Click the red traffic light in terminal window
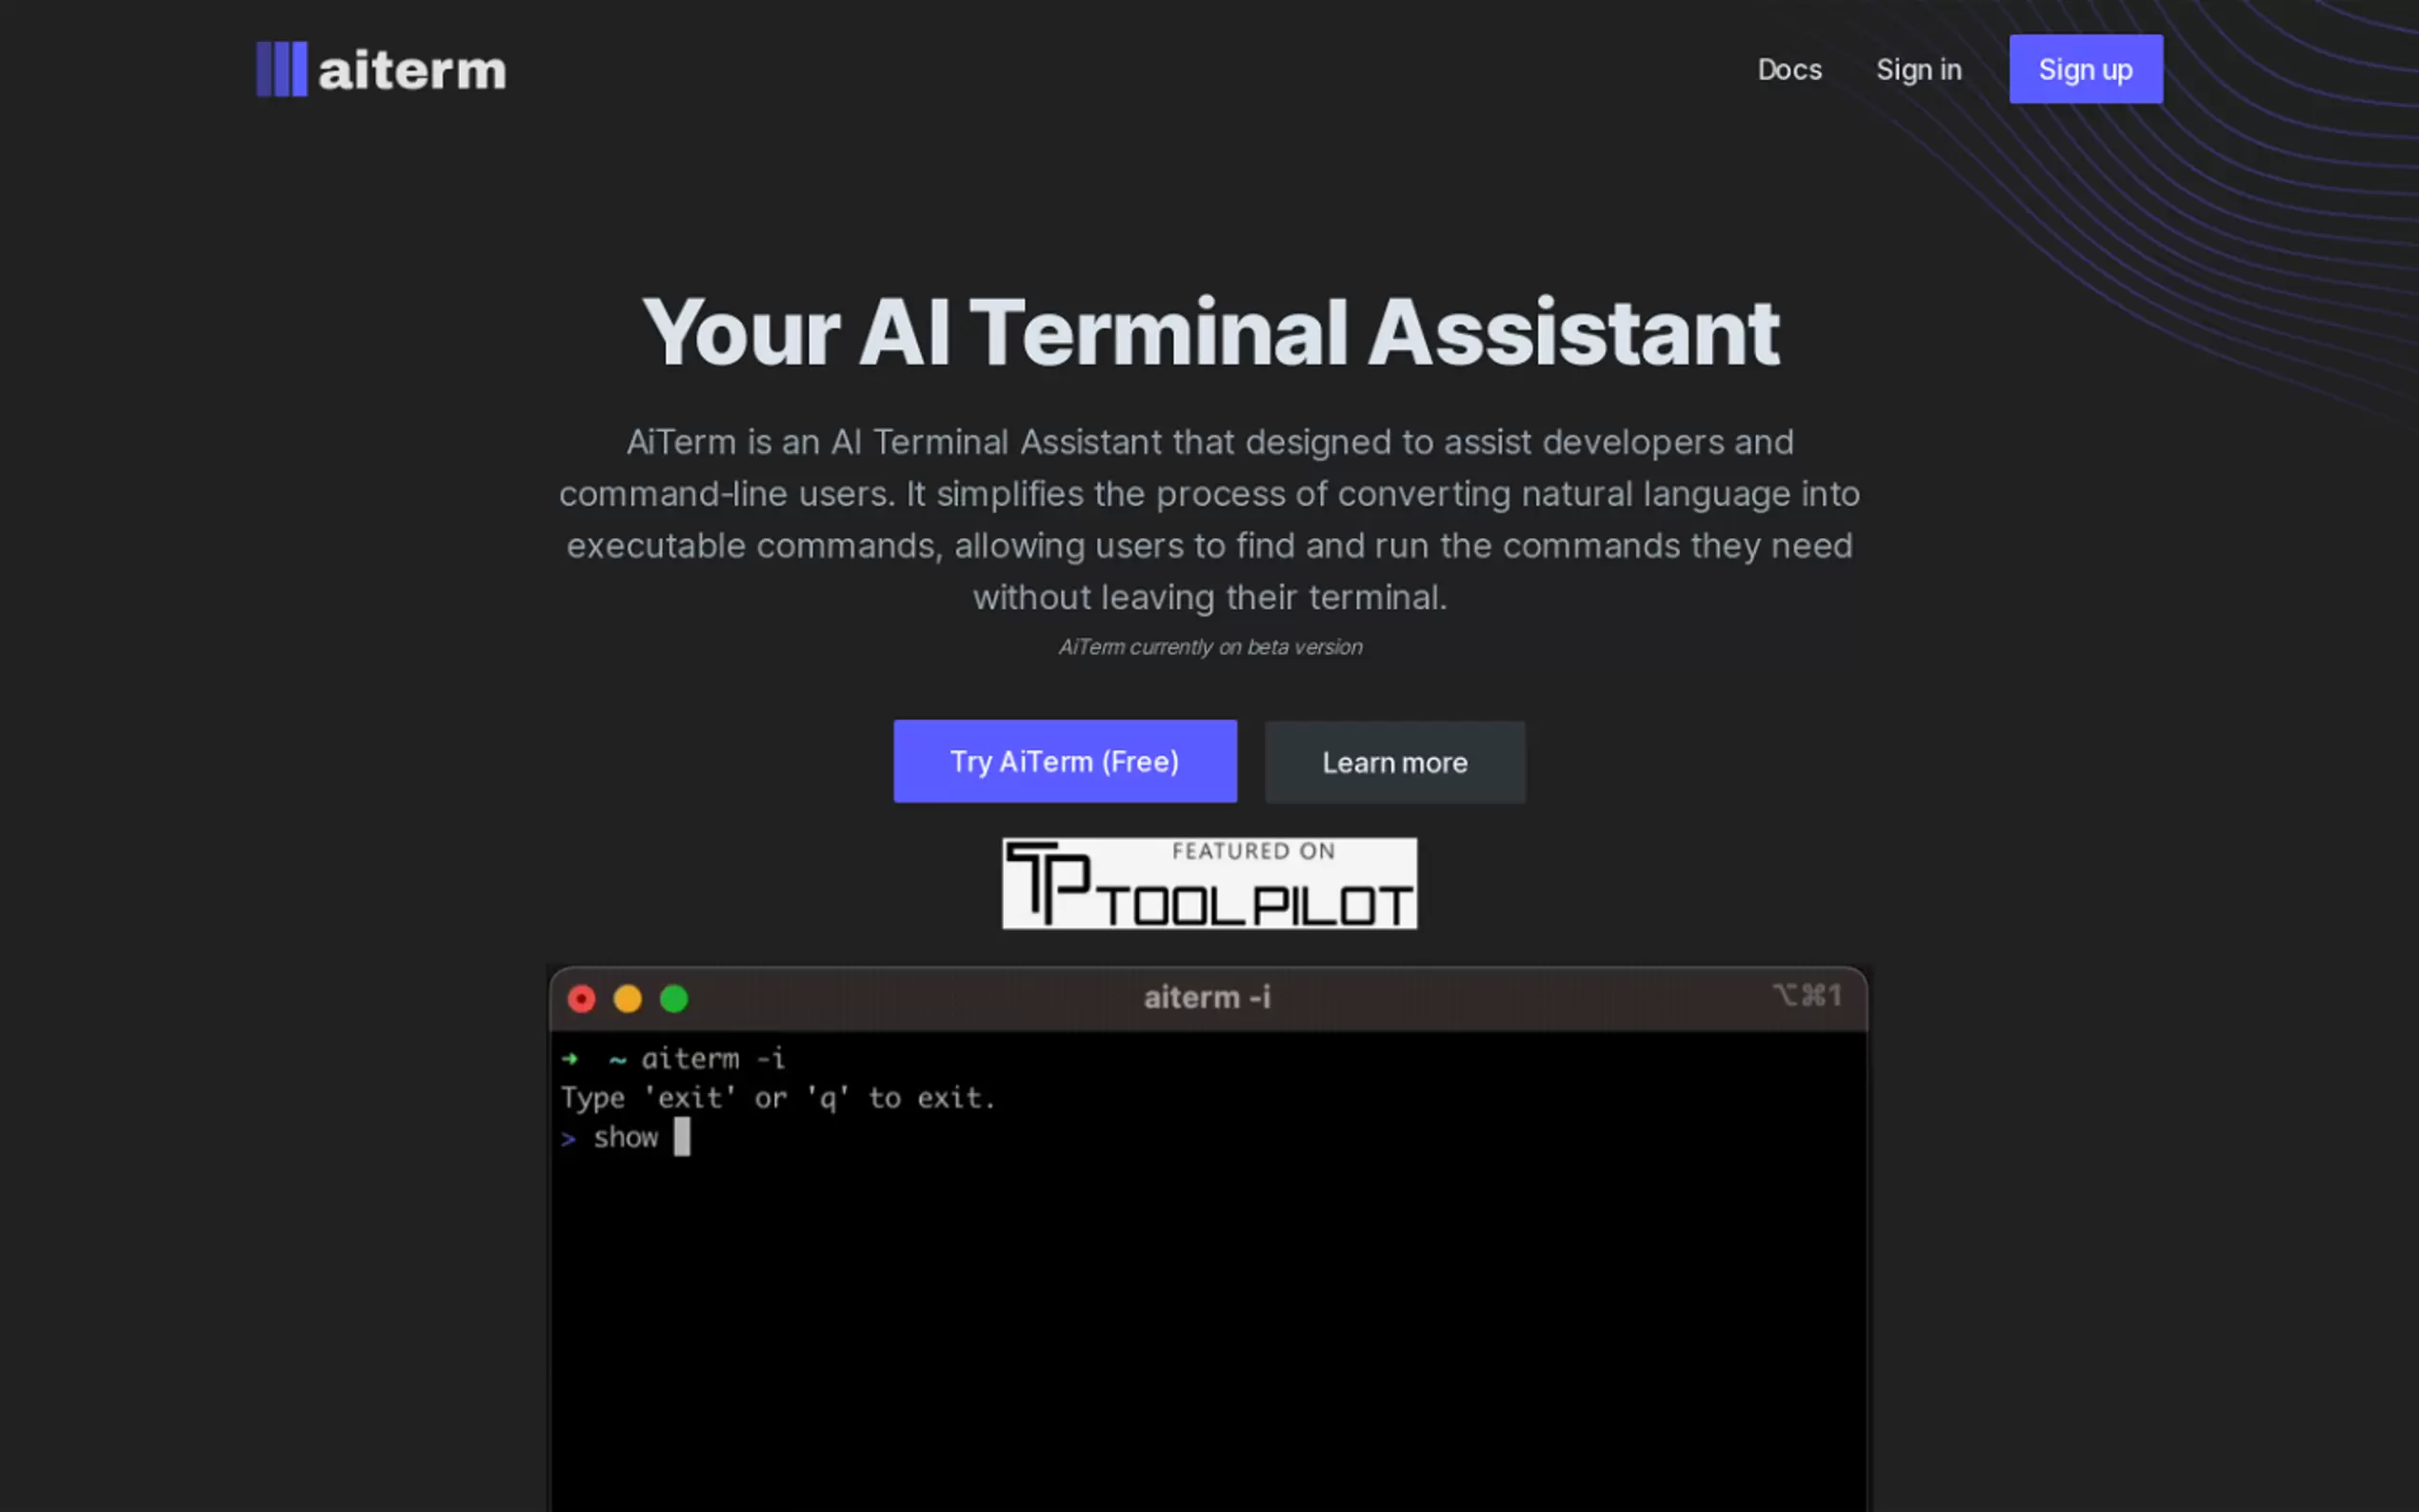 581,998
